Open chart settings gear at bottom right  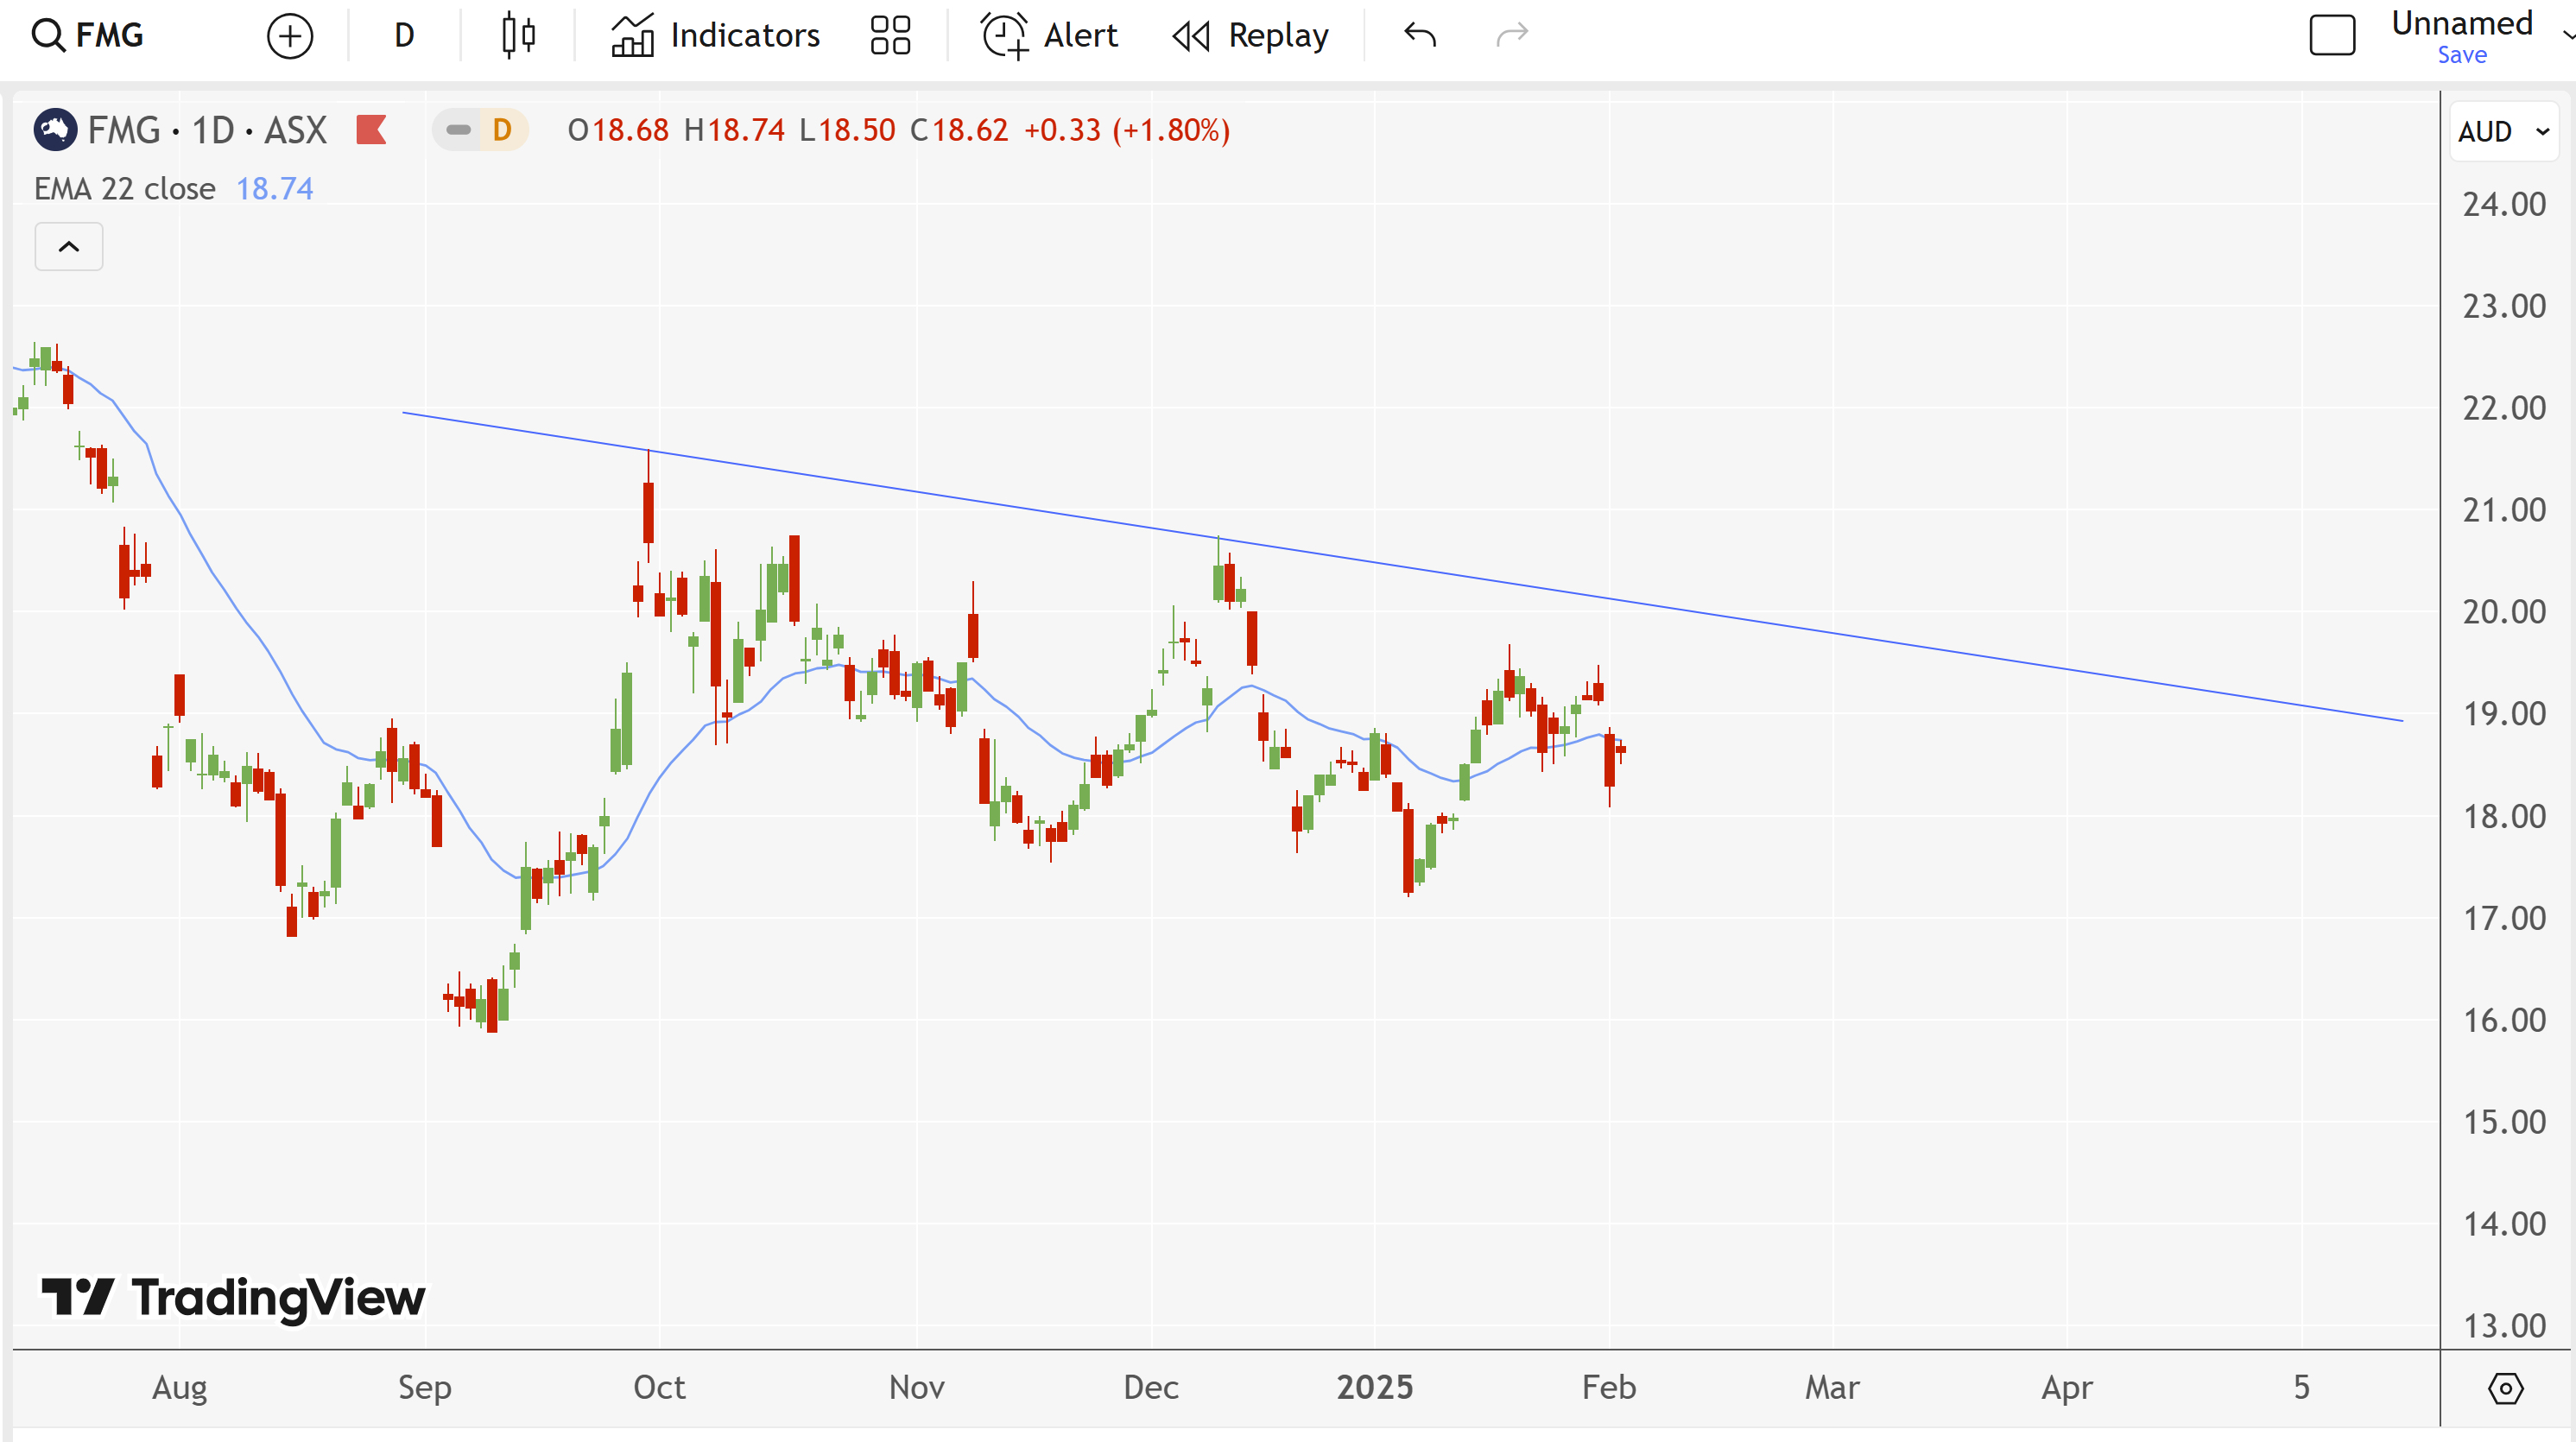(x=2506, y=1388)
